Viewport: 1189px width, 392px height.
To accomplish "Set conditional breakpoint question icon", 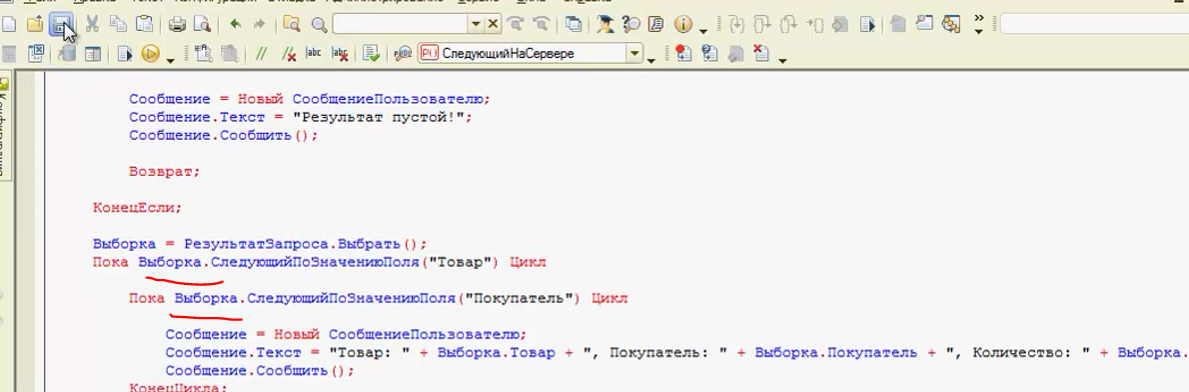I will (709, 54).
